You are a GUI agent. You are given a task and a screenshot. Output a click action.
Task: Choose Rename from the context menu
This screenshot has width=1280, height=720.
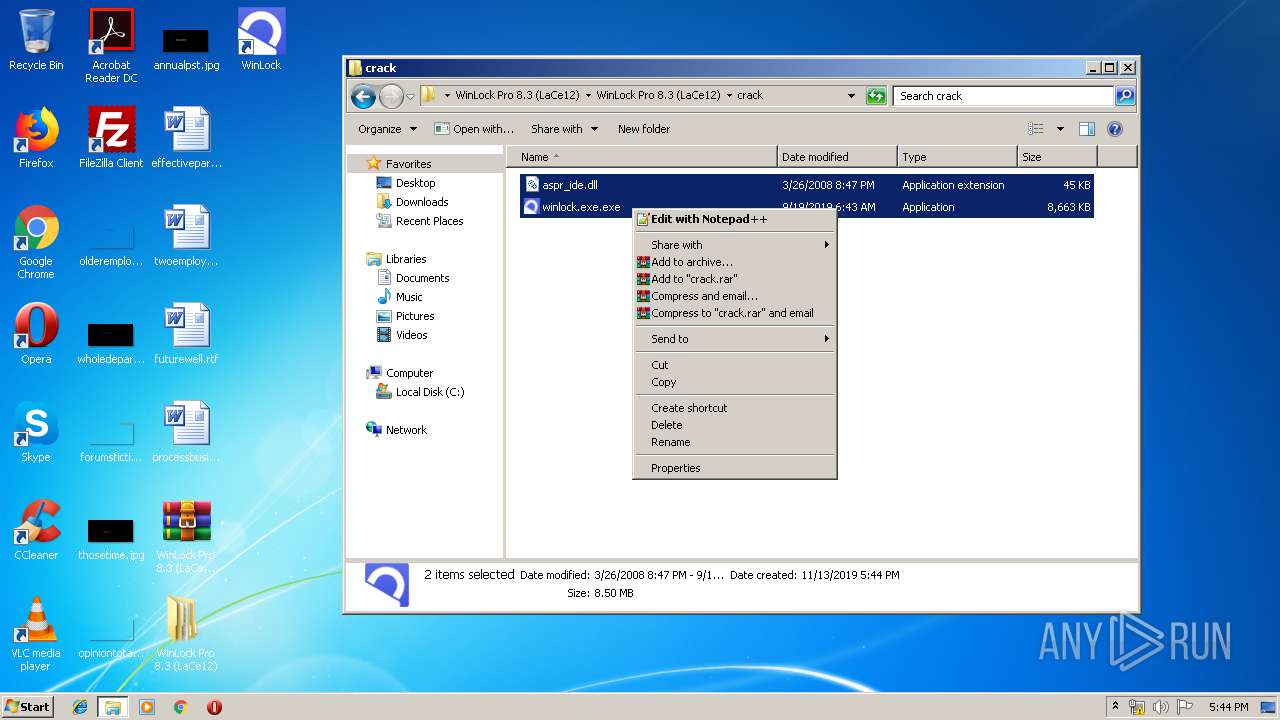point(735,442)
